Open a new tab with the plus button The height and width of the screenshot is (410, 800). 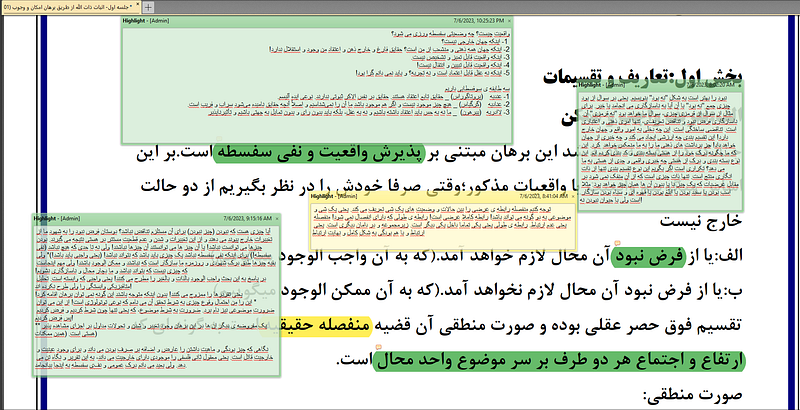[148, 7]
